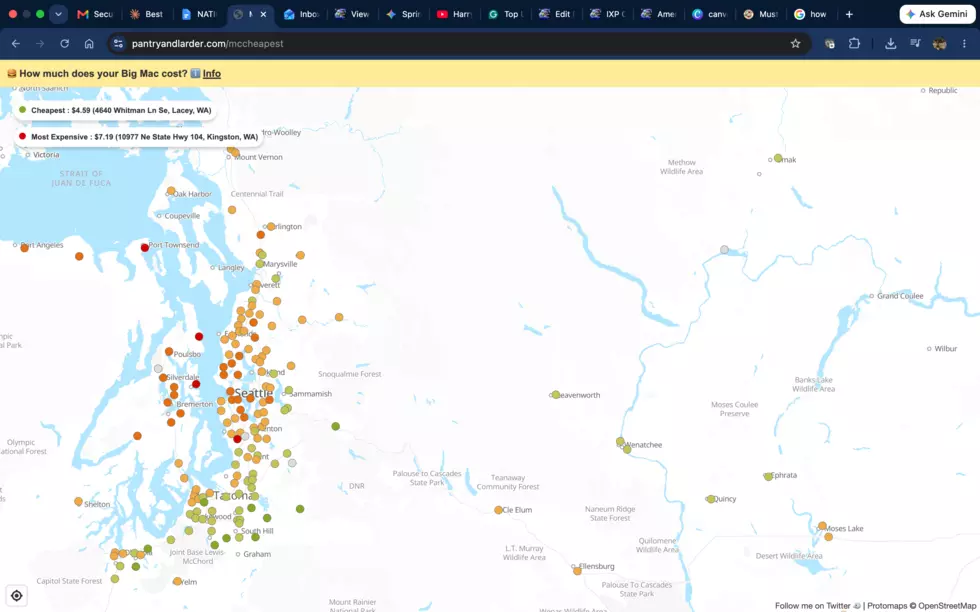Click the Ask Gemini button
The width and height of the screenshot is (980, 612).
point(938,14)
